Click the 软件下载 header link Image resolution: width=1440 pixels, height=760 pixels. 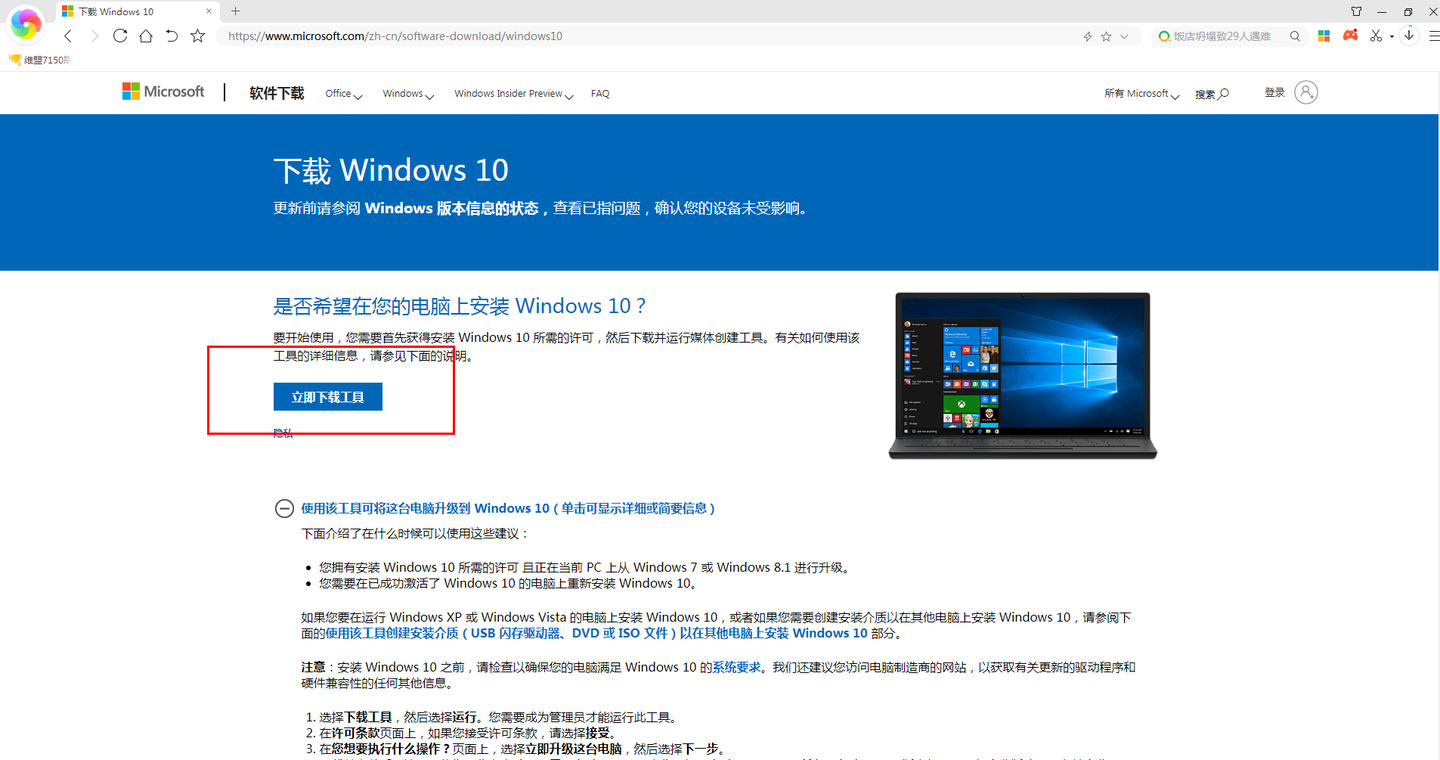tap(277, 93)
